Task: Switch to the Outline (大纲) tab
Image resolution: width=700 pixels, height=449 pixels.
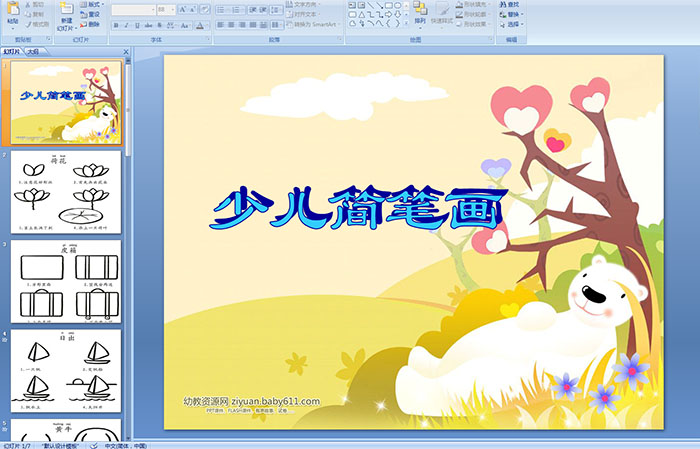Action: (33, 52)
